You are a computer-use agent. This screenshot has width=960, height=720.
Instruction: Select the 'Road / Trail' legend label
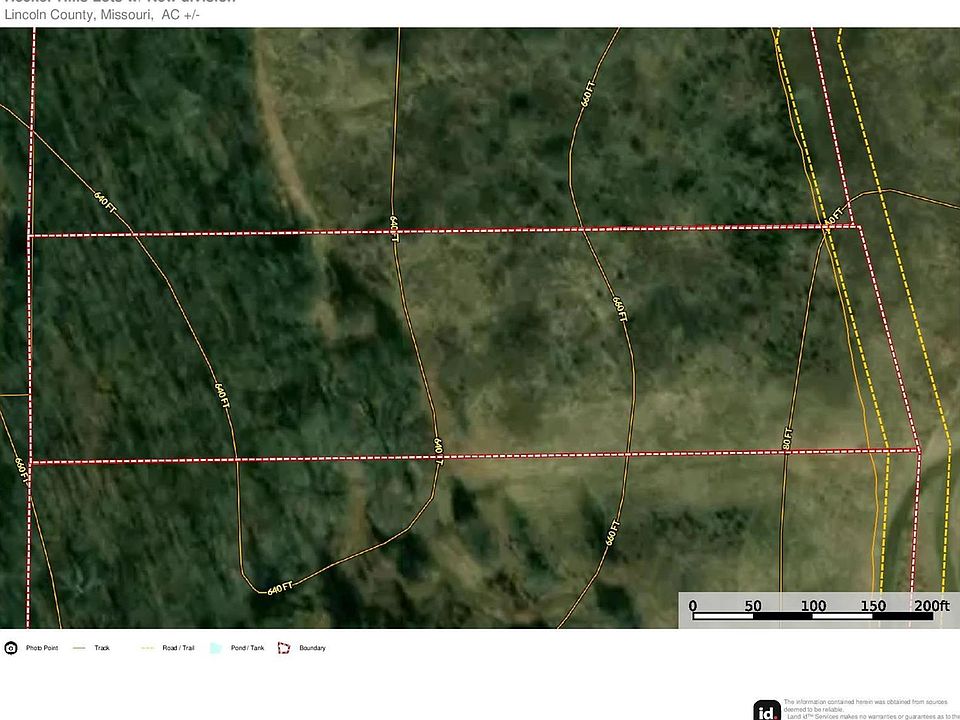tap(178, 648)
